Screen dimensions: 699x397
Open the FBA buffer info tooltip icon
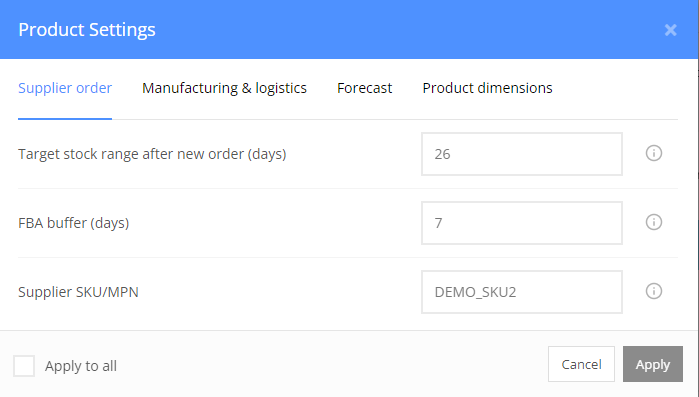654,222
